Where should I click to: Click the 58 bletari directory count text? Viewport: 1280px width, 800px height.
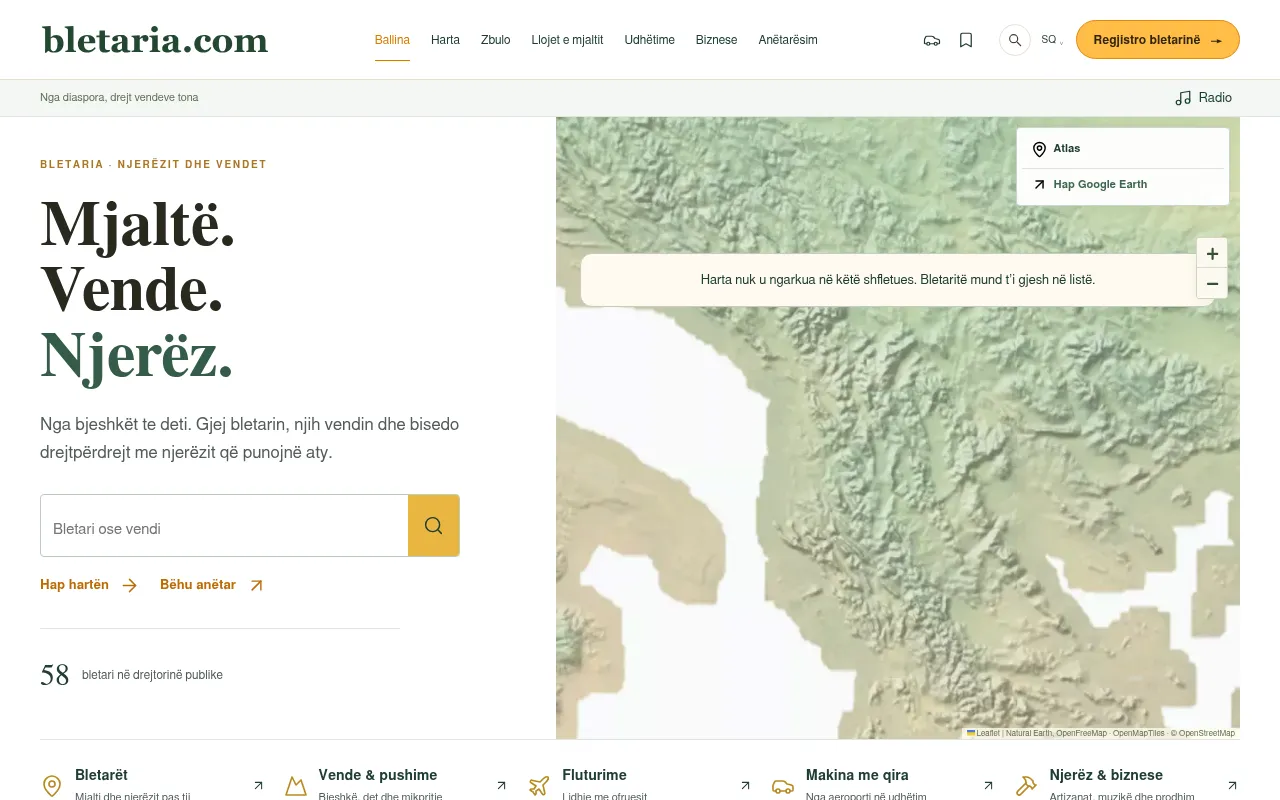pyautogui.click(x=131, y=675)
